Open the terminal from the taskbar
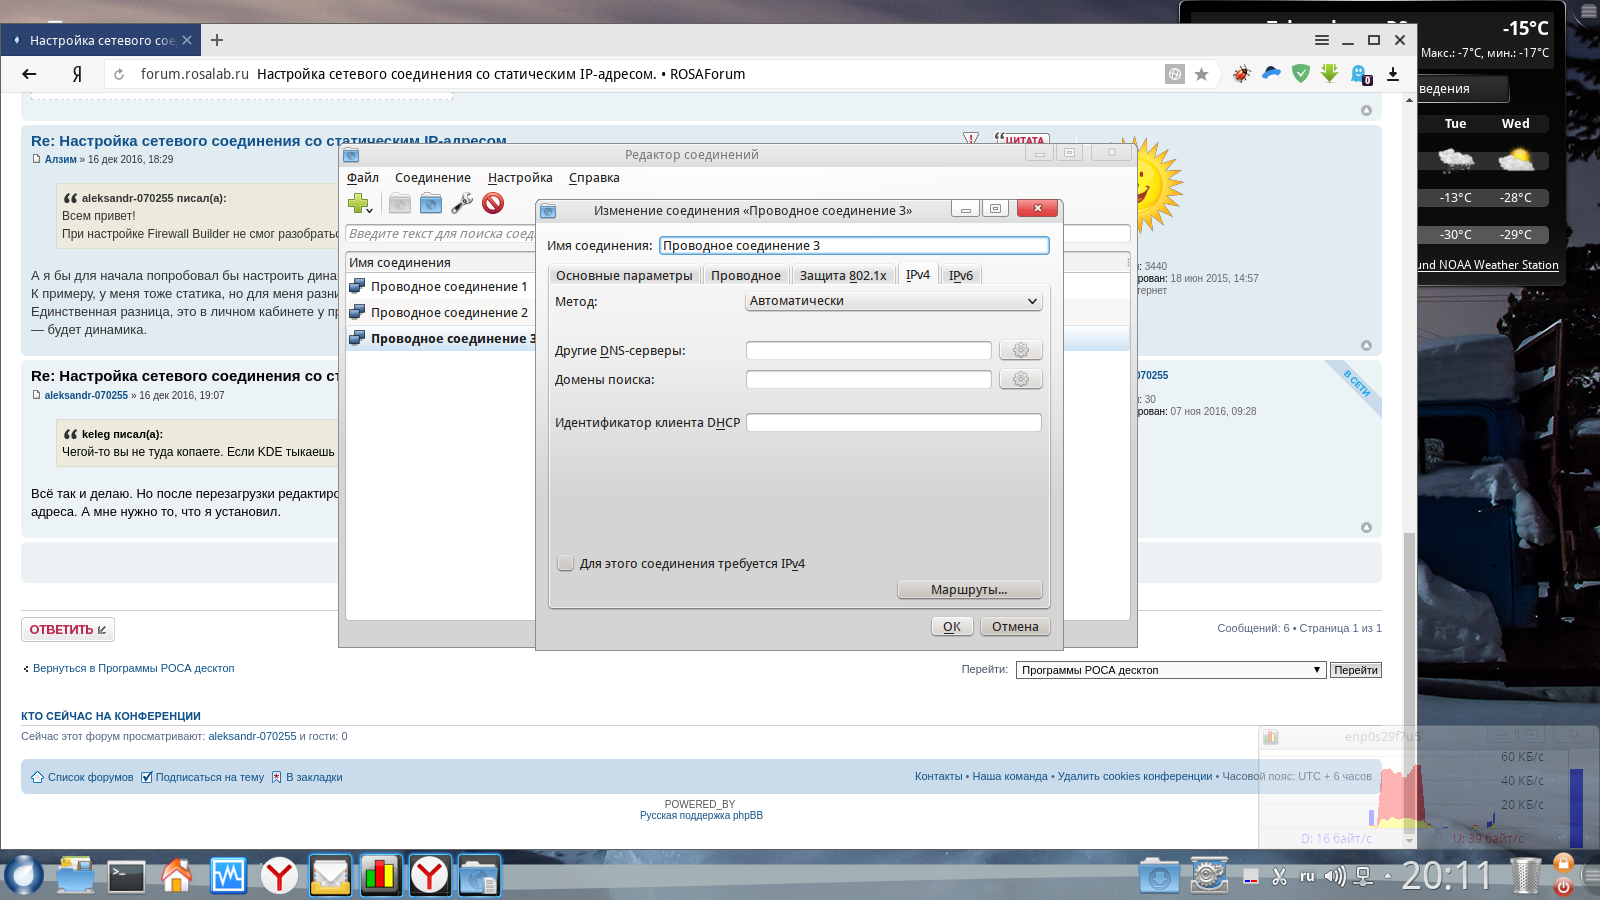The height and width of the screenshot is (900, 1600). click(x=127, y=877)
